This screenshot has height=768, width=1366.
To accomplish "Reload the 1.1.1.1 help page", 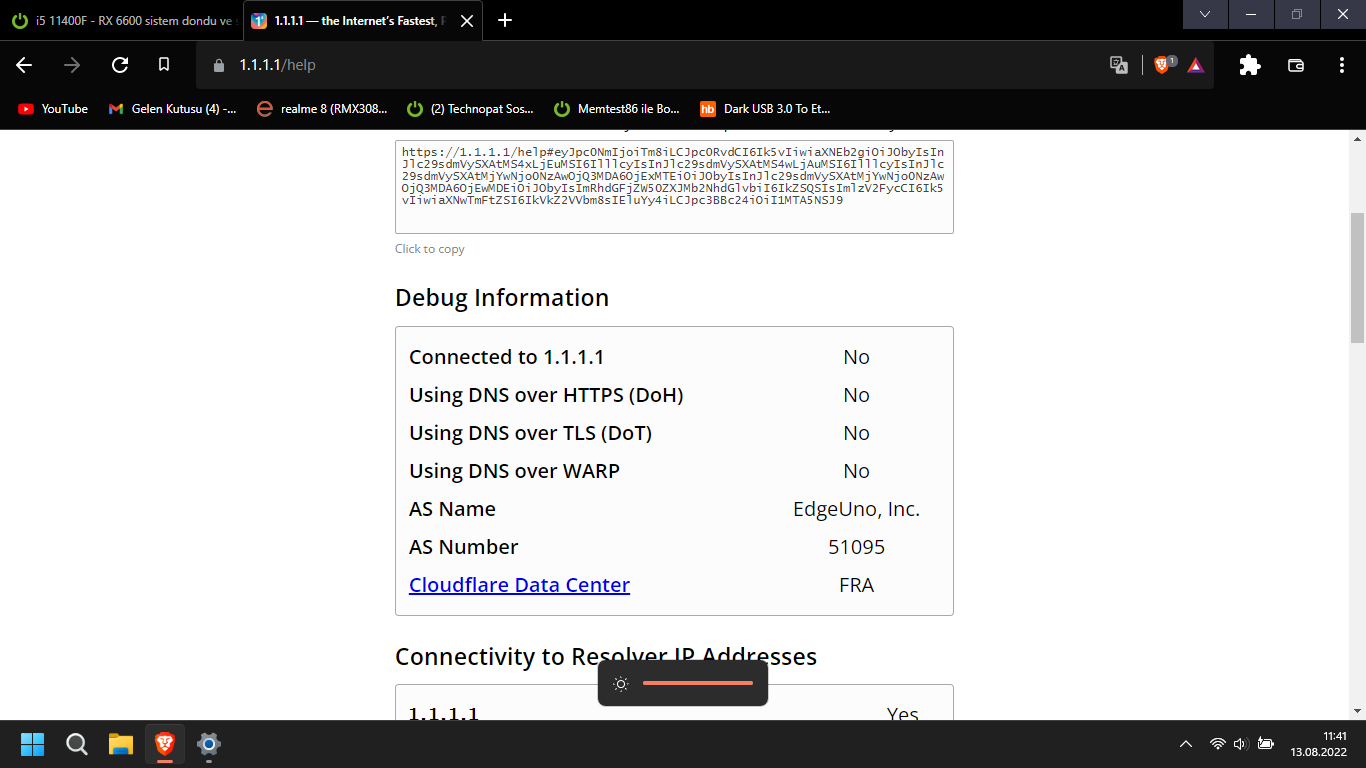I will (120, 65).
